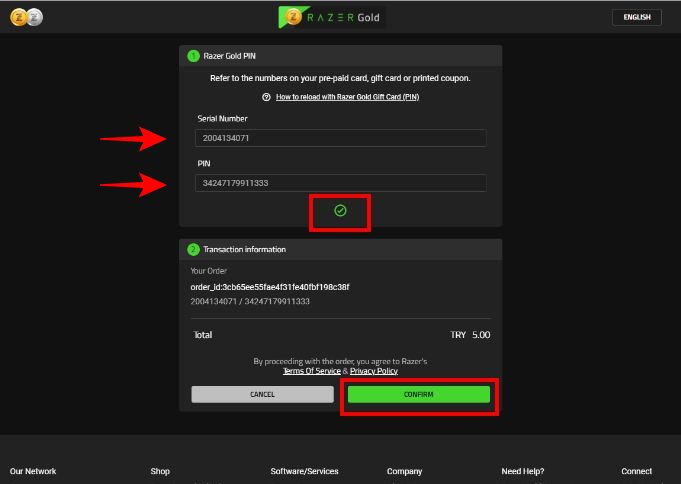Click the question mark help icon
The image size is (681, 484).
pos(267,97)
